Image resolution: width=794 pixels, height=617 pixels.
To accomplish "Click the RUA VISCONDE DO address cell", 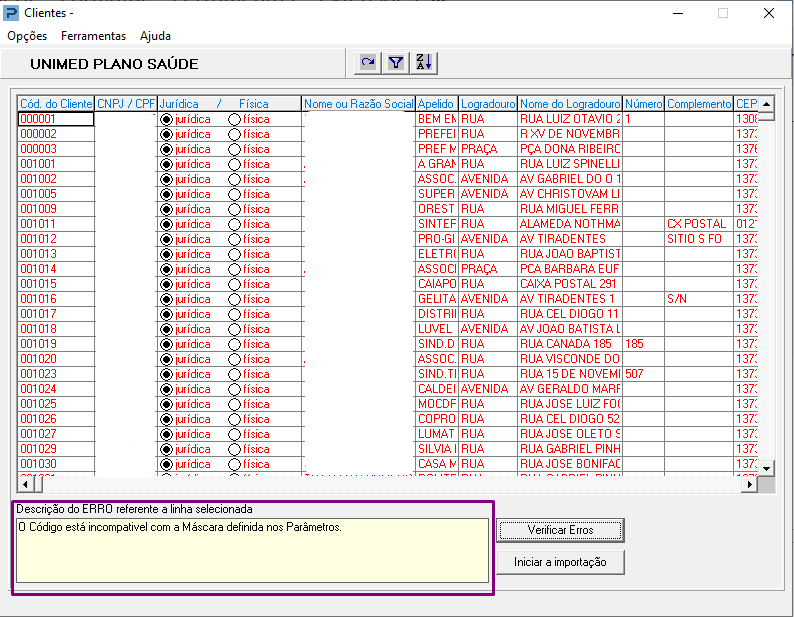I will coord(570,359).
